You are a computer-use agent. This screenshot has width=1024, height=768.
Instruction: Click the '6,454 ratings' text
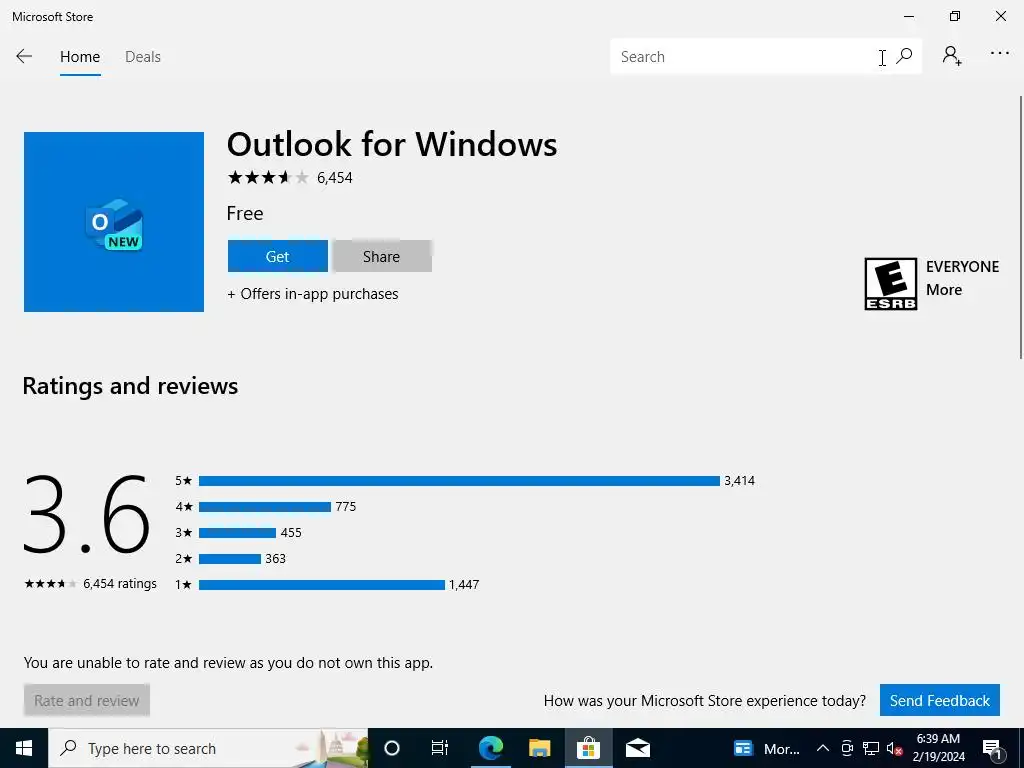120,584
